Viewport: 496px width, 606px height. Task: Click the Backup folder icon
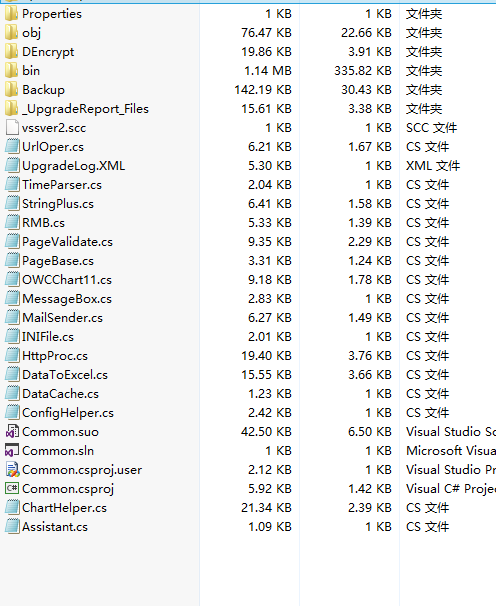12,90
